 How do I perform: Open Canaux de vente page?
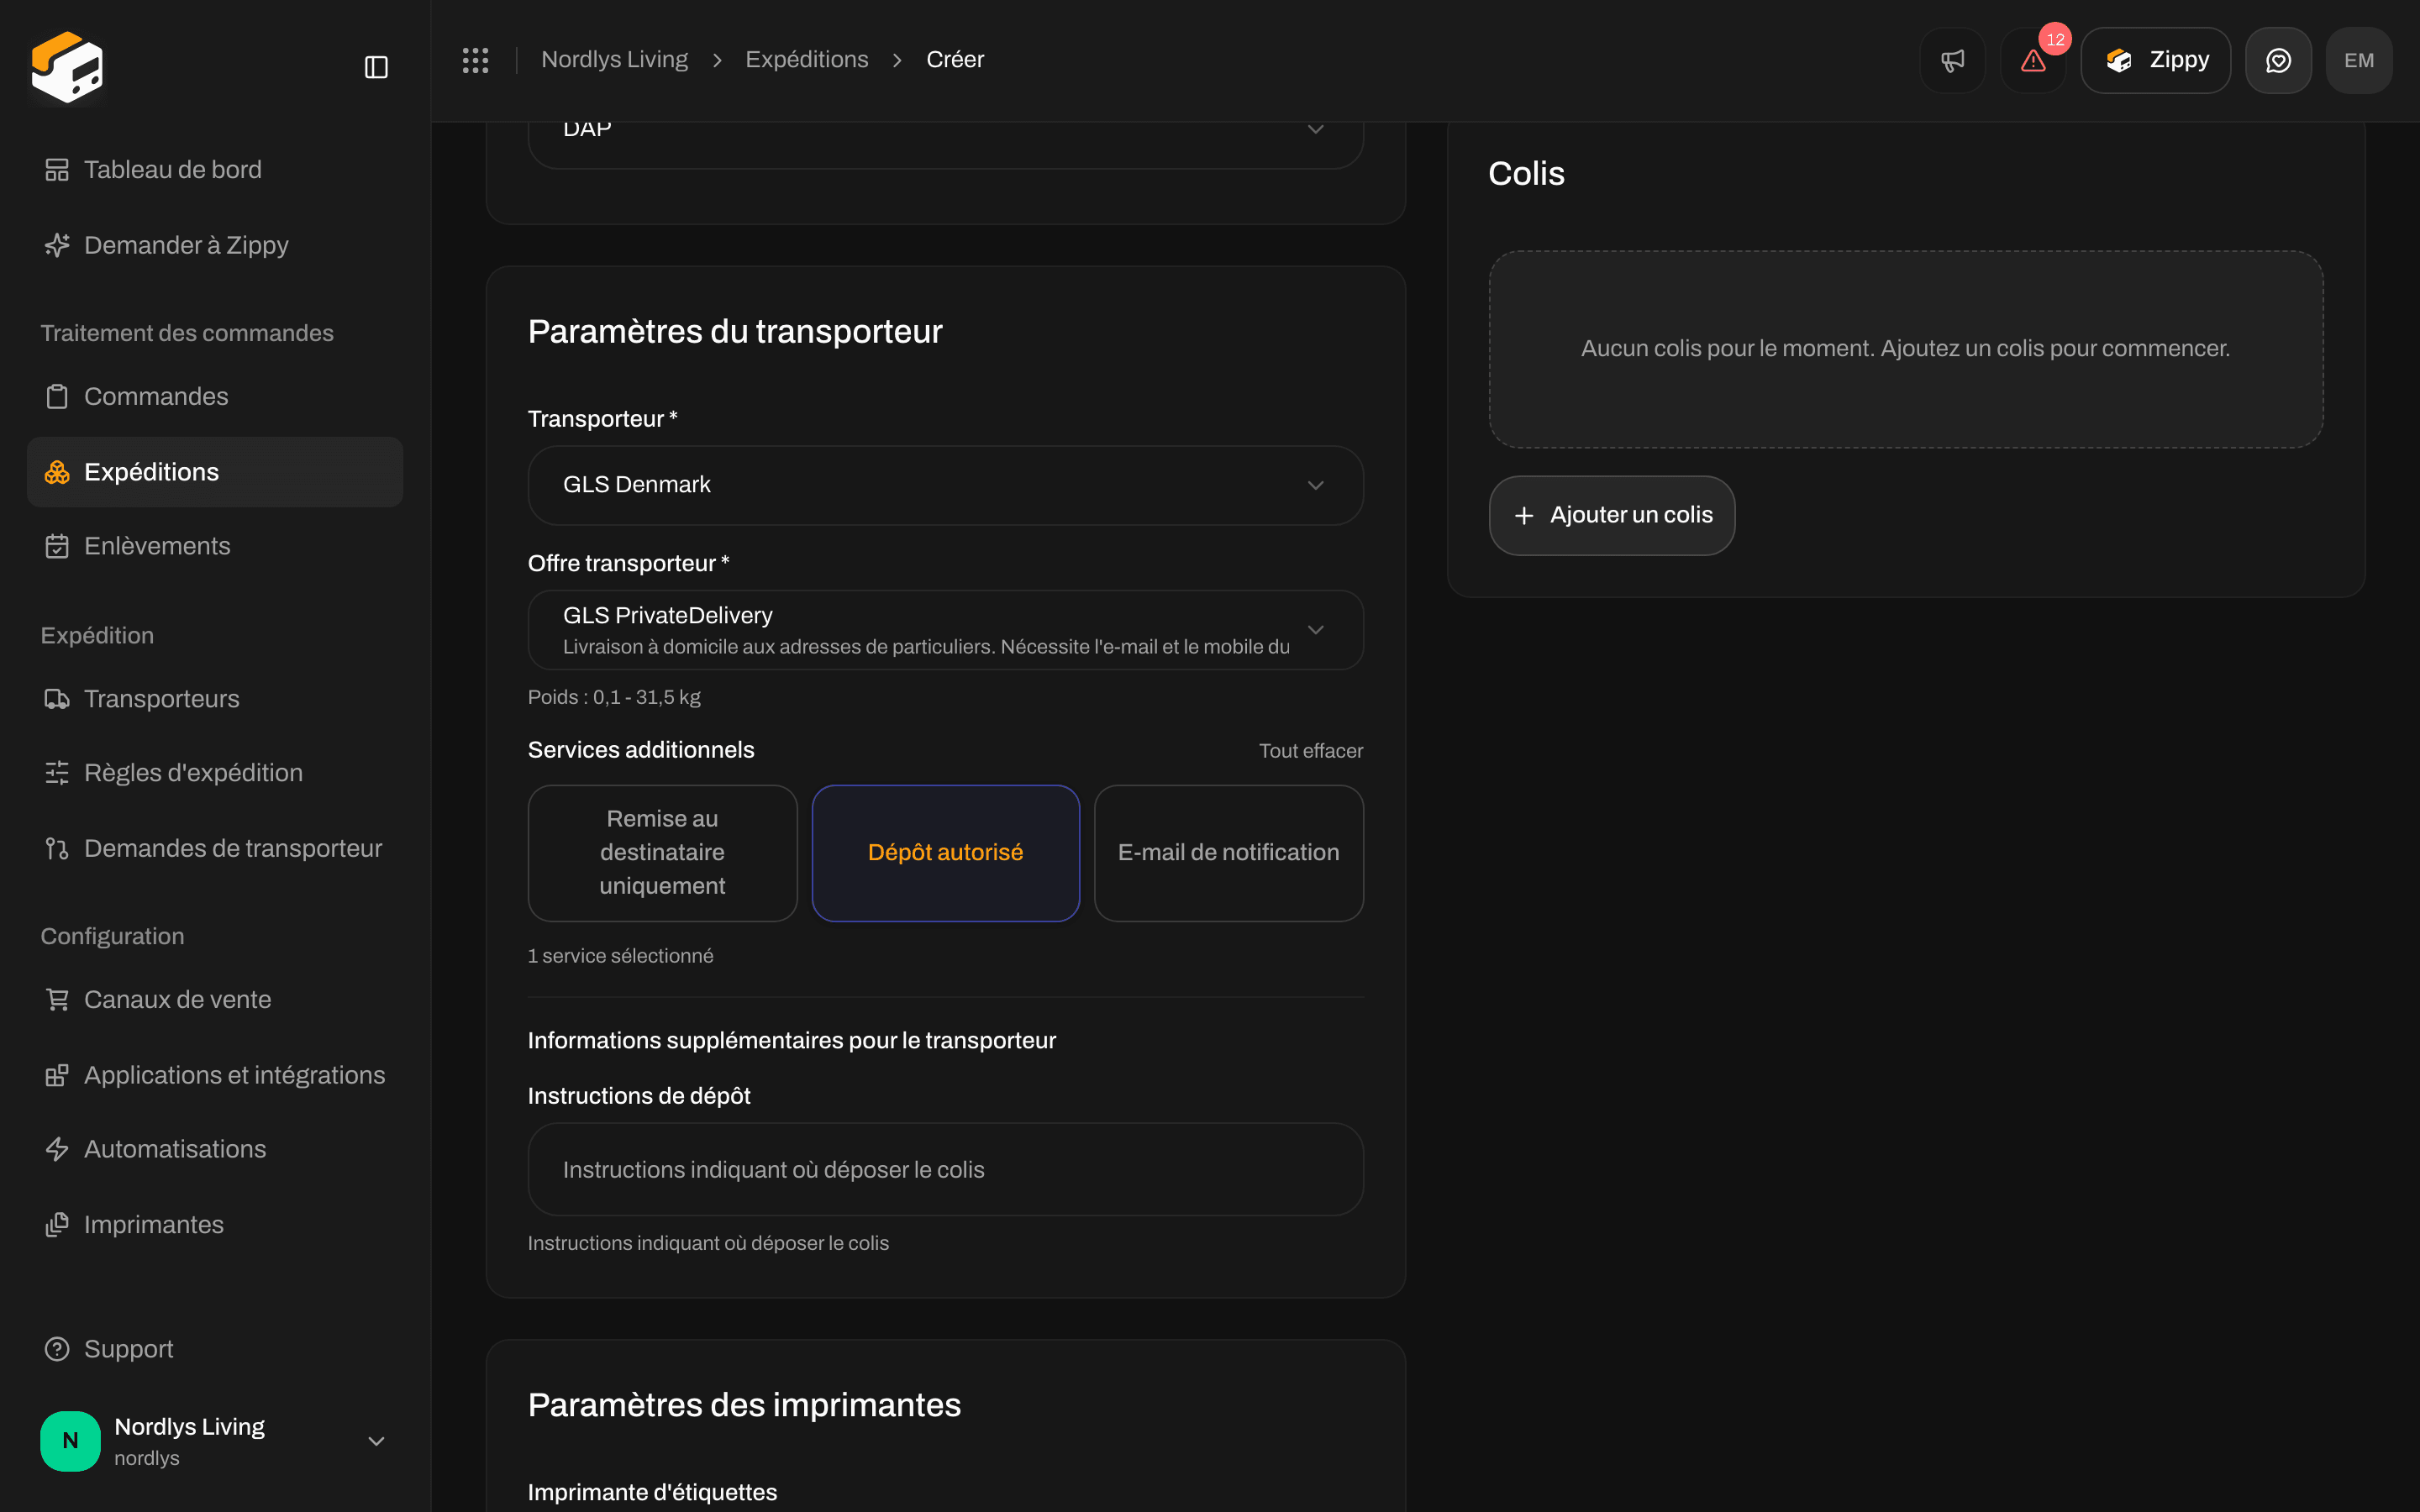(214, 999)
